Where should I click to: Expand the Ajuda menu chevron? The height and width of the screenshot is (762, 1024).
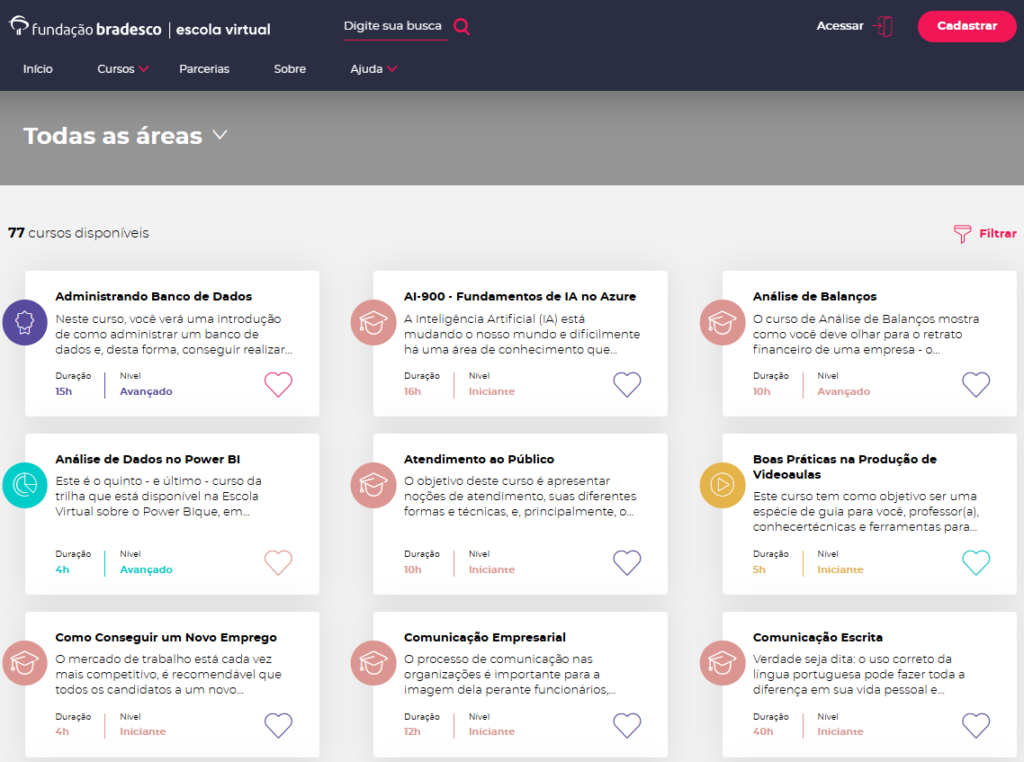[392, 69]
